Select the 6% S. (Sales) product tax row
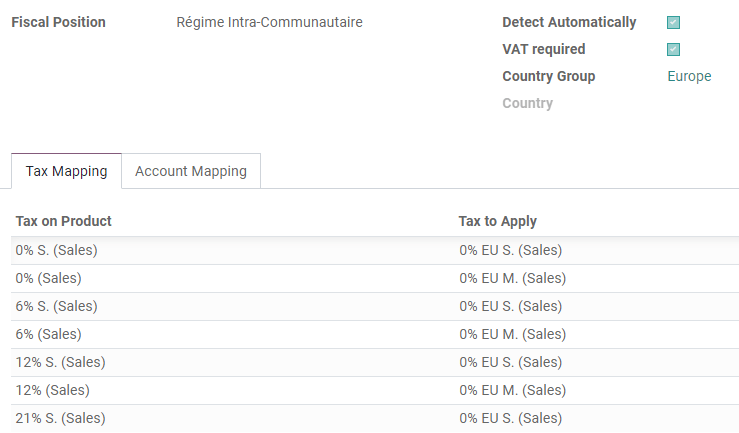 pos(57,307)
